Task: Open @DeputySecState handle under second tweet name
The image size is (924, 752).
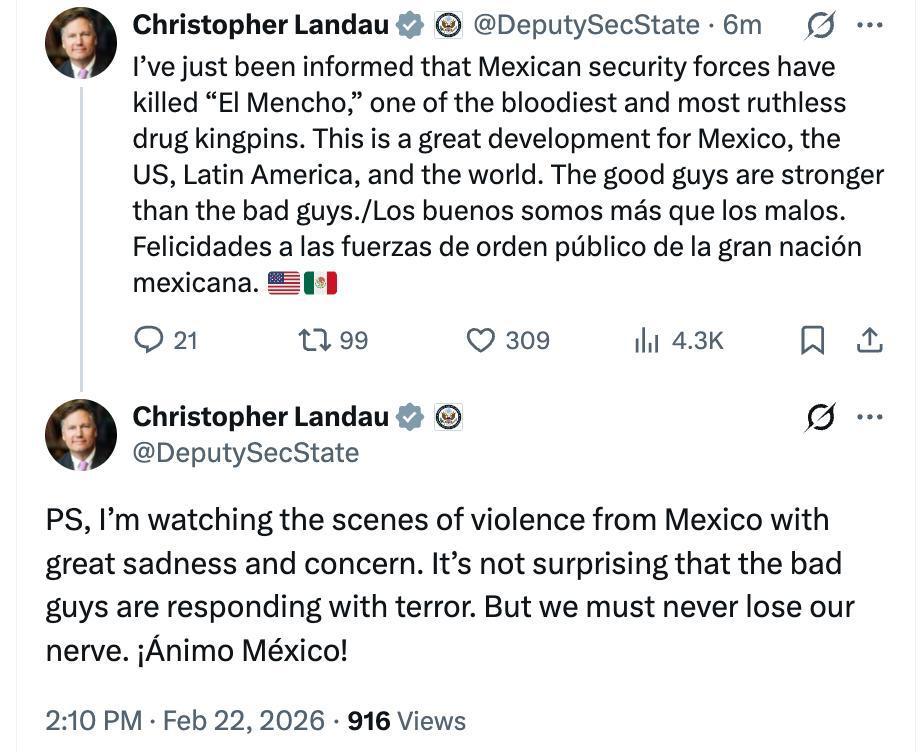Action: click(246, 453)
